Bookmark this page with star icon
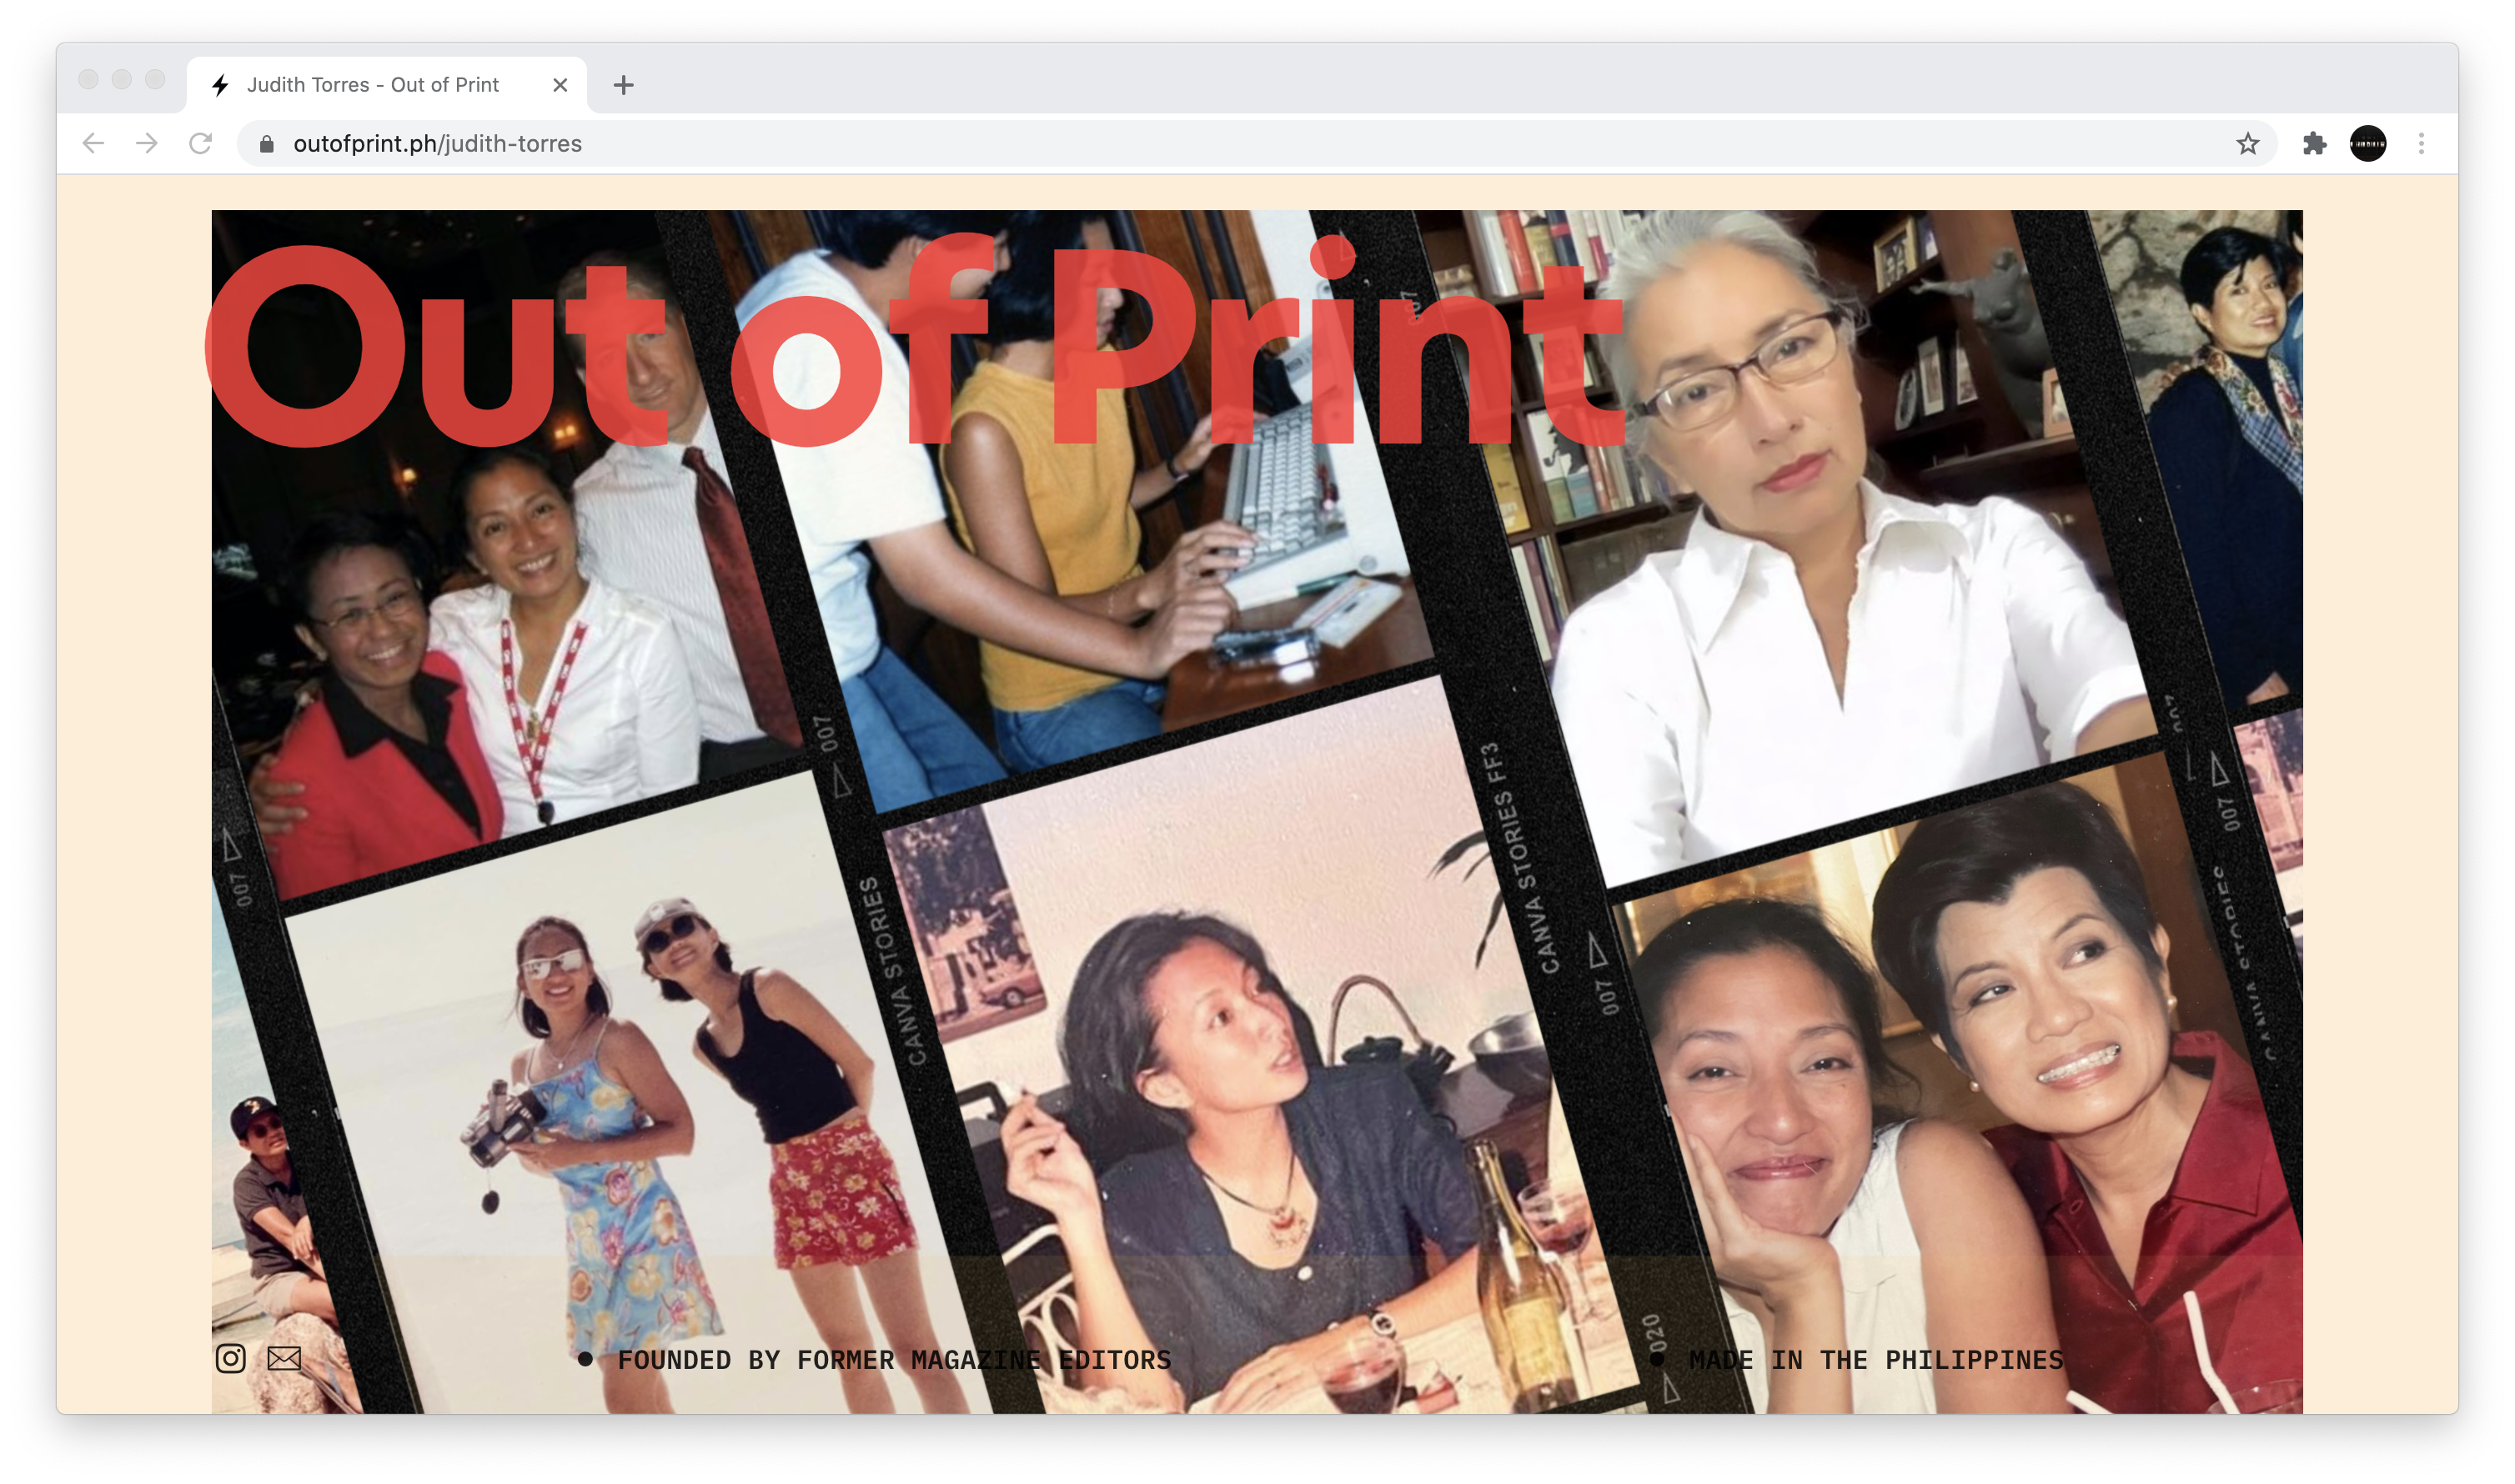 [2247, 144]
